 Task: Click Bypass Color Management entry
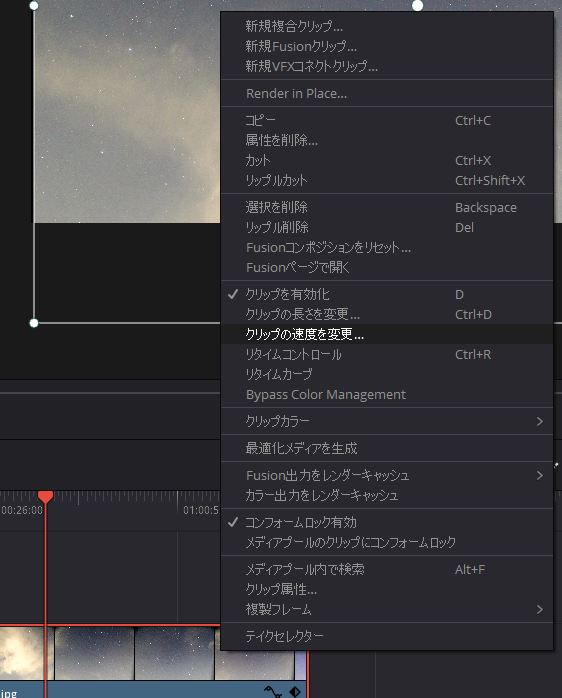[x=387, y=394]
